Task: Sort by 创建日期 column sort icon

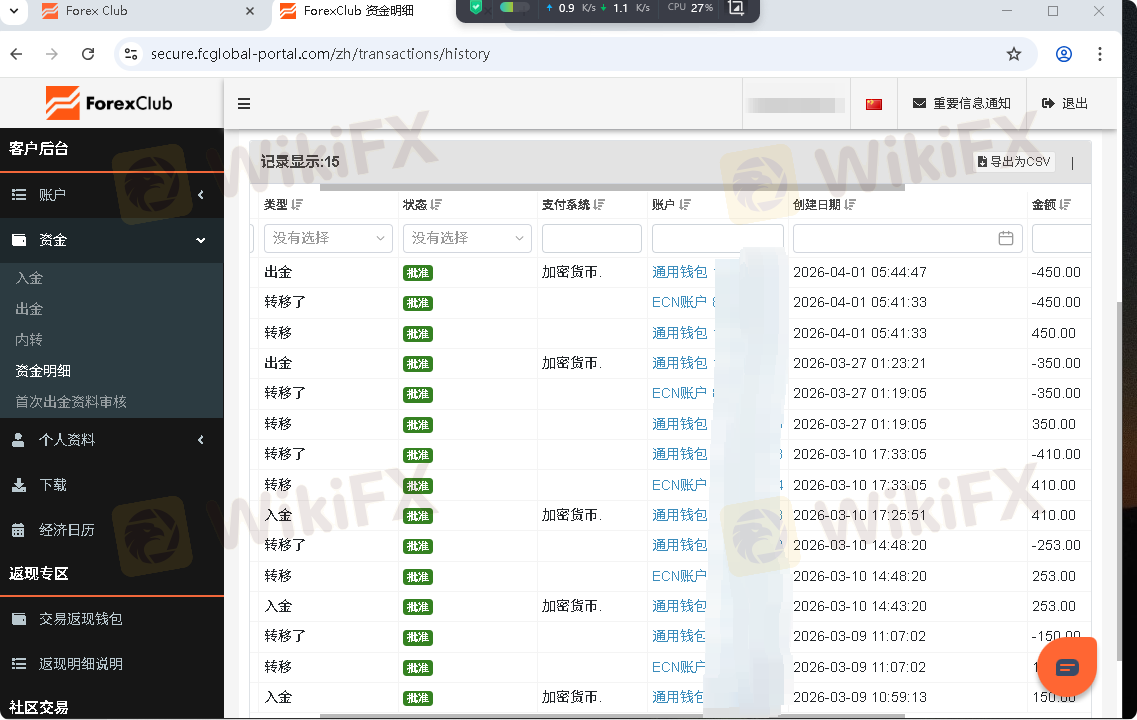Action: coord(850,205)
